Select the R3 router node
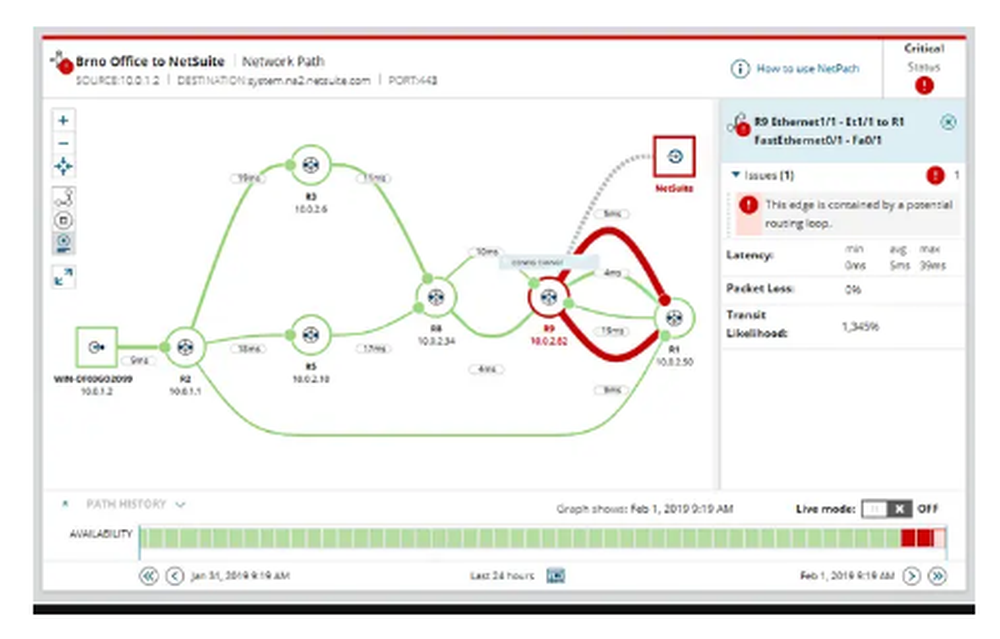This screenshot has width=1000, height=639. (311, 165)
